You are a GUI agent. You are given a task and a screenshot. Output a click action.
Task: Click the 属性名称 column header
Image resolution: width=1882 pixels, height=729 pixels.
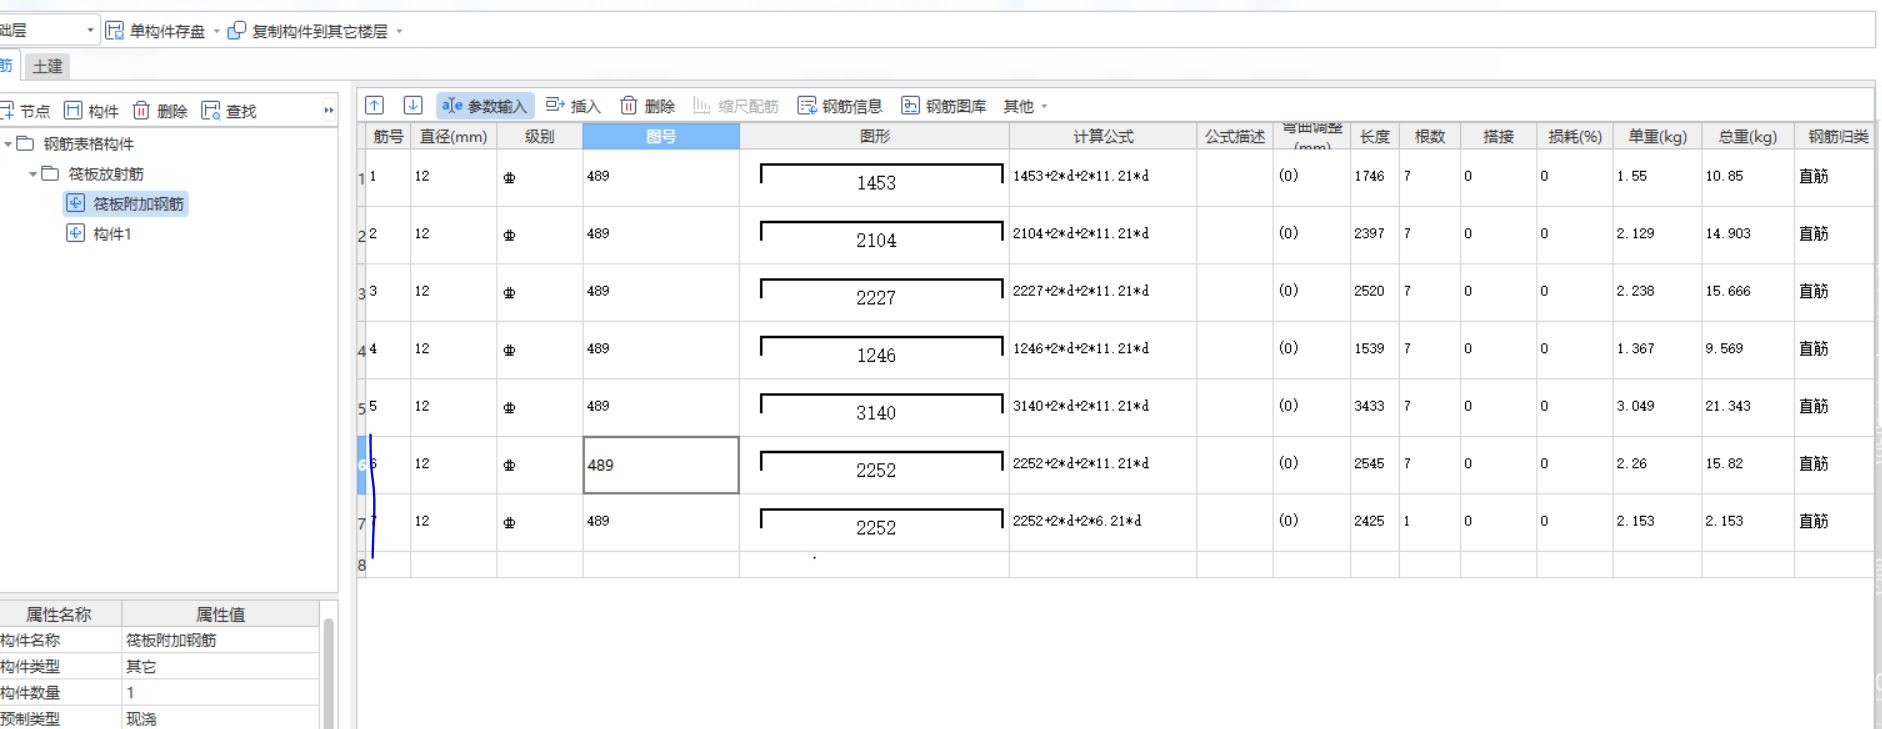tap(59, 614)
